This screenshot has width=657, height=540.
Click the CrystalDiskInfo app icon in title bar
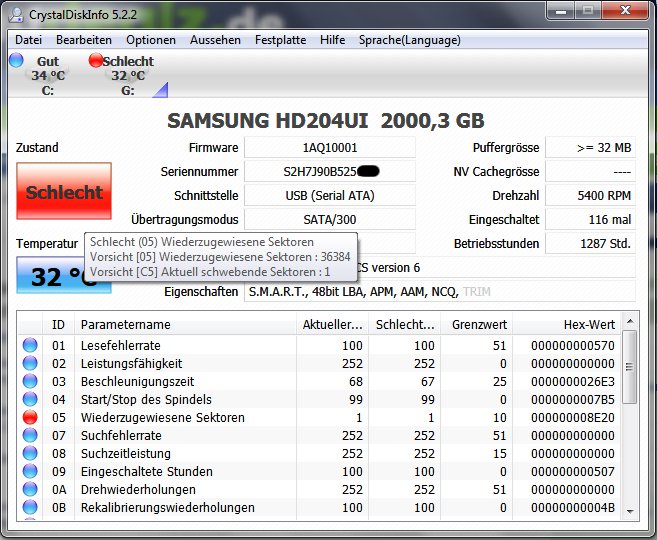tap(16, 15)
